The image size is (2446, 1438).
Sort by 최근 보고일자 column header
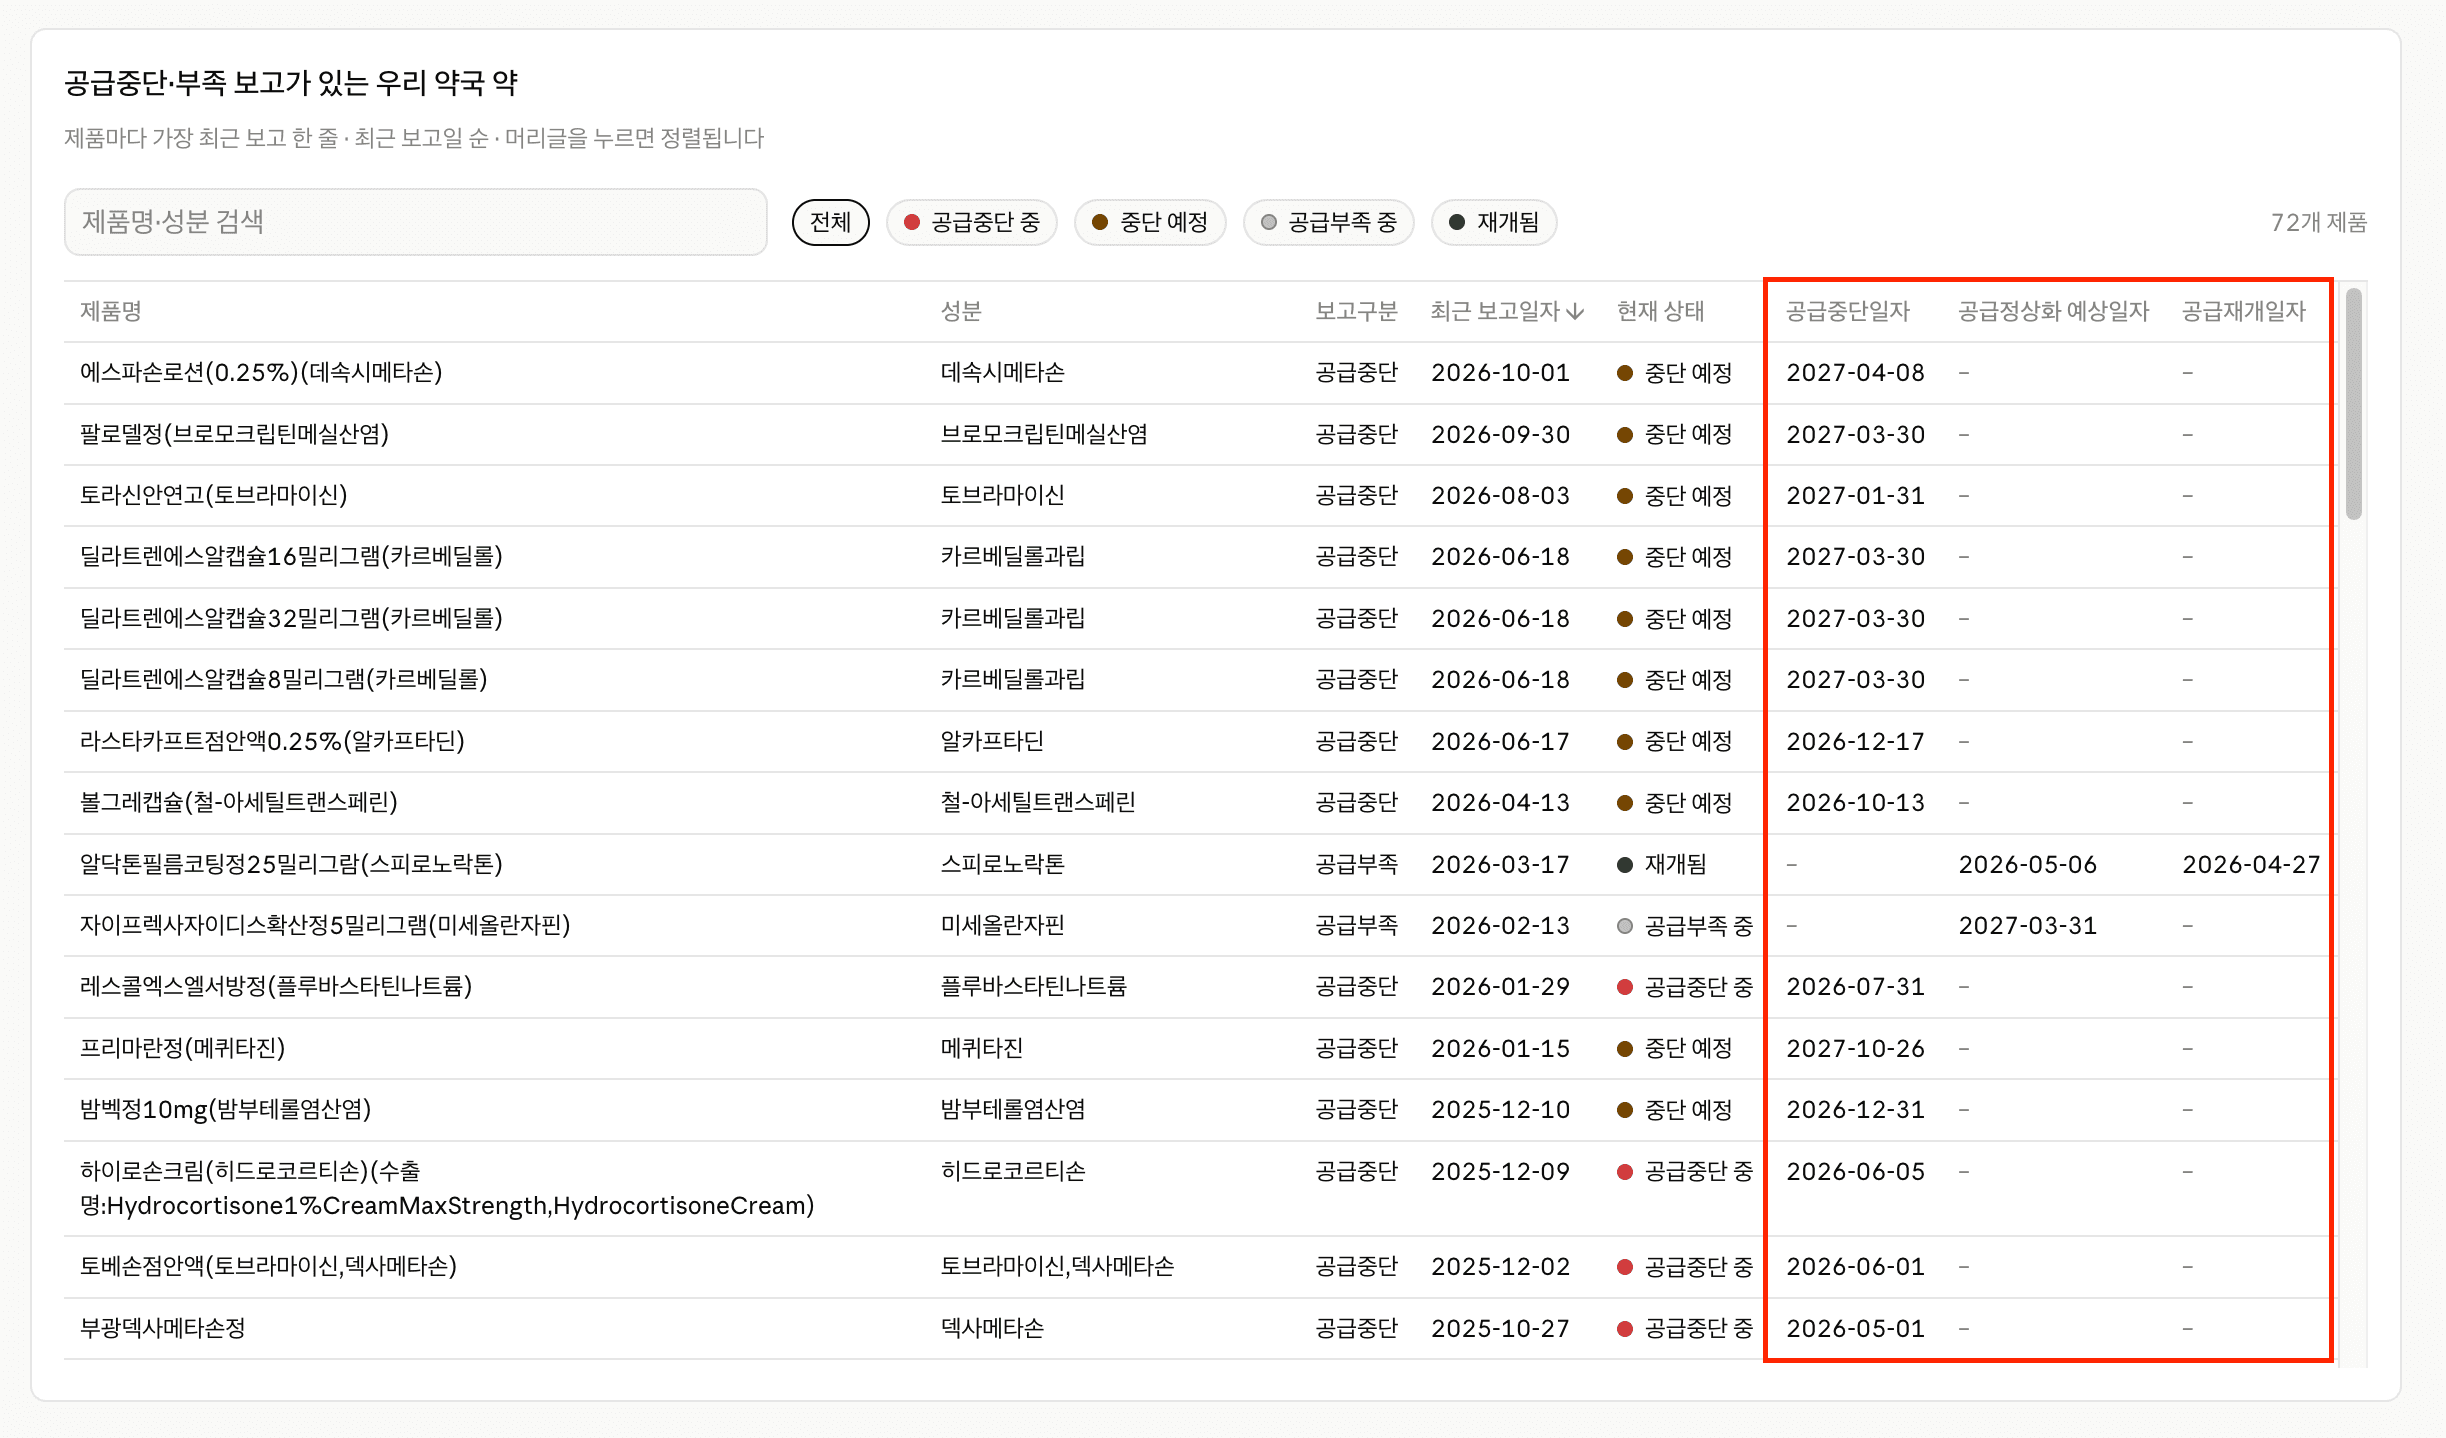point(1506,311)
